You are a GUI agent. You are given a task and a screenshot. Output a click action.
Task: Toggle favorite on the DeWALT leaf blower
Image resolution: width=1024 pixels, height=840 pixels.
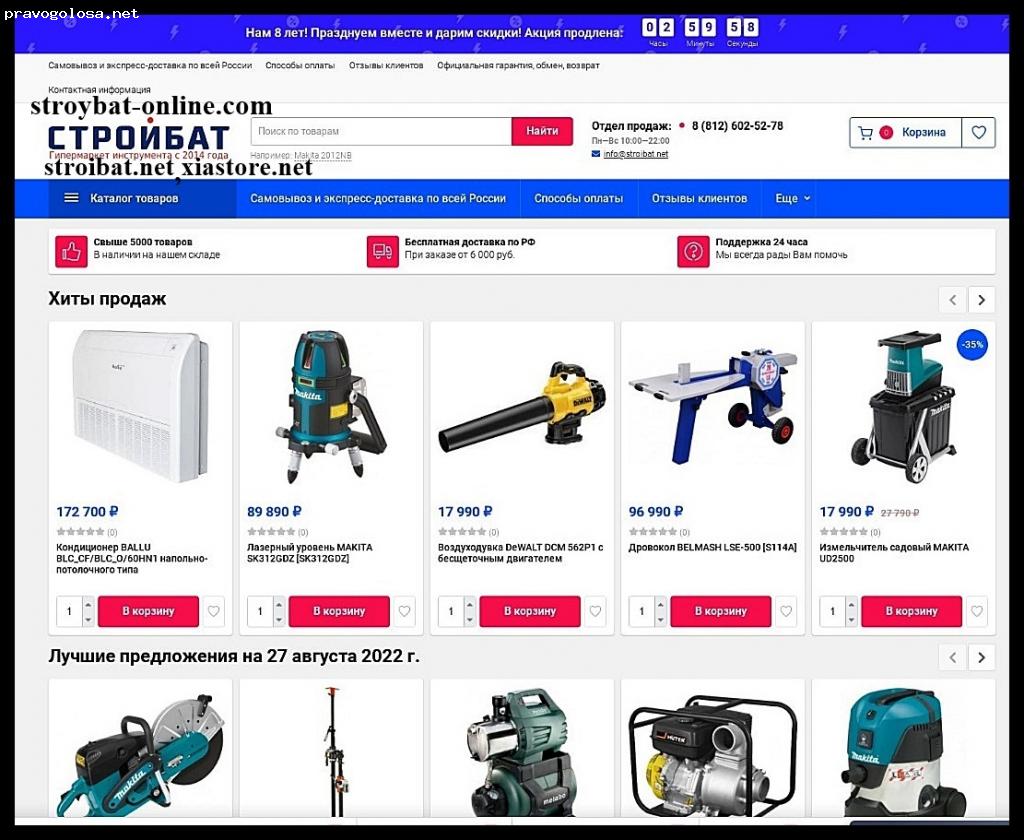tap(595, 611)
